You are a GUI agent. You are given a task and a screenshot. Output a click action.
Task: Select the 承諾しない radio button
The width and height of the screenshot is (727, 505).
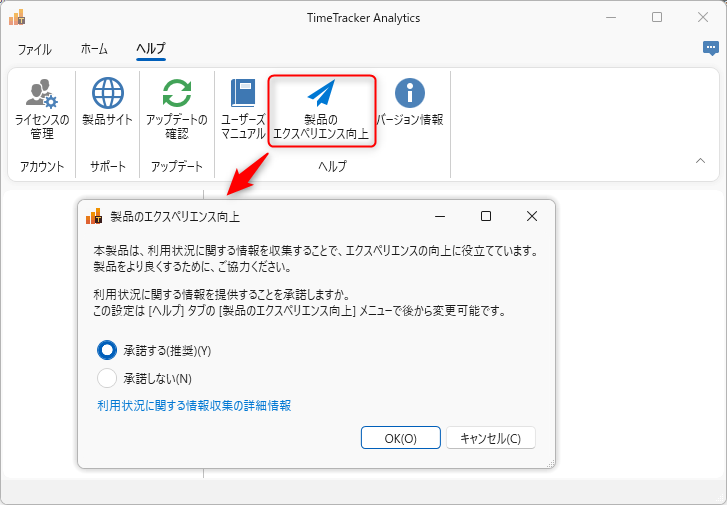(107, 378)
